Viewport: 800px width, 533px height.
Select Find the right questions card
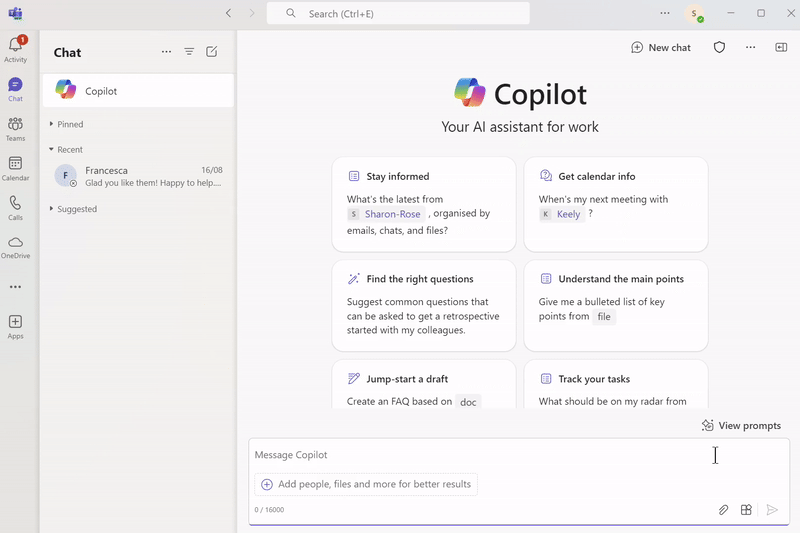[x=424, y=306]
